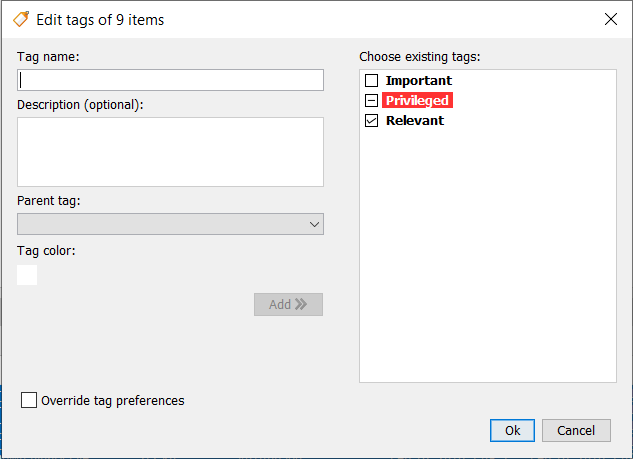This screenshot has width=633, height=459.
Task: Open the Parent tag combo box
Action: coord(160,224)
